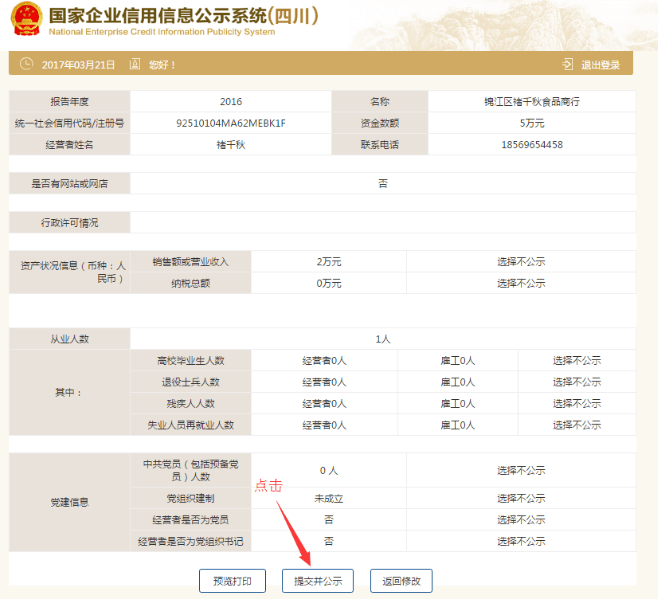This screenshot has height=599, width=658.
Task: Click the 您好！ greeting text
Action: (x=162, y=65)
